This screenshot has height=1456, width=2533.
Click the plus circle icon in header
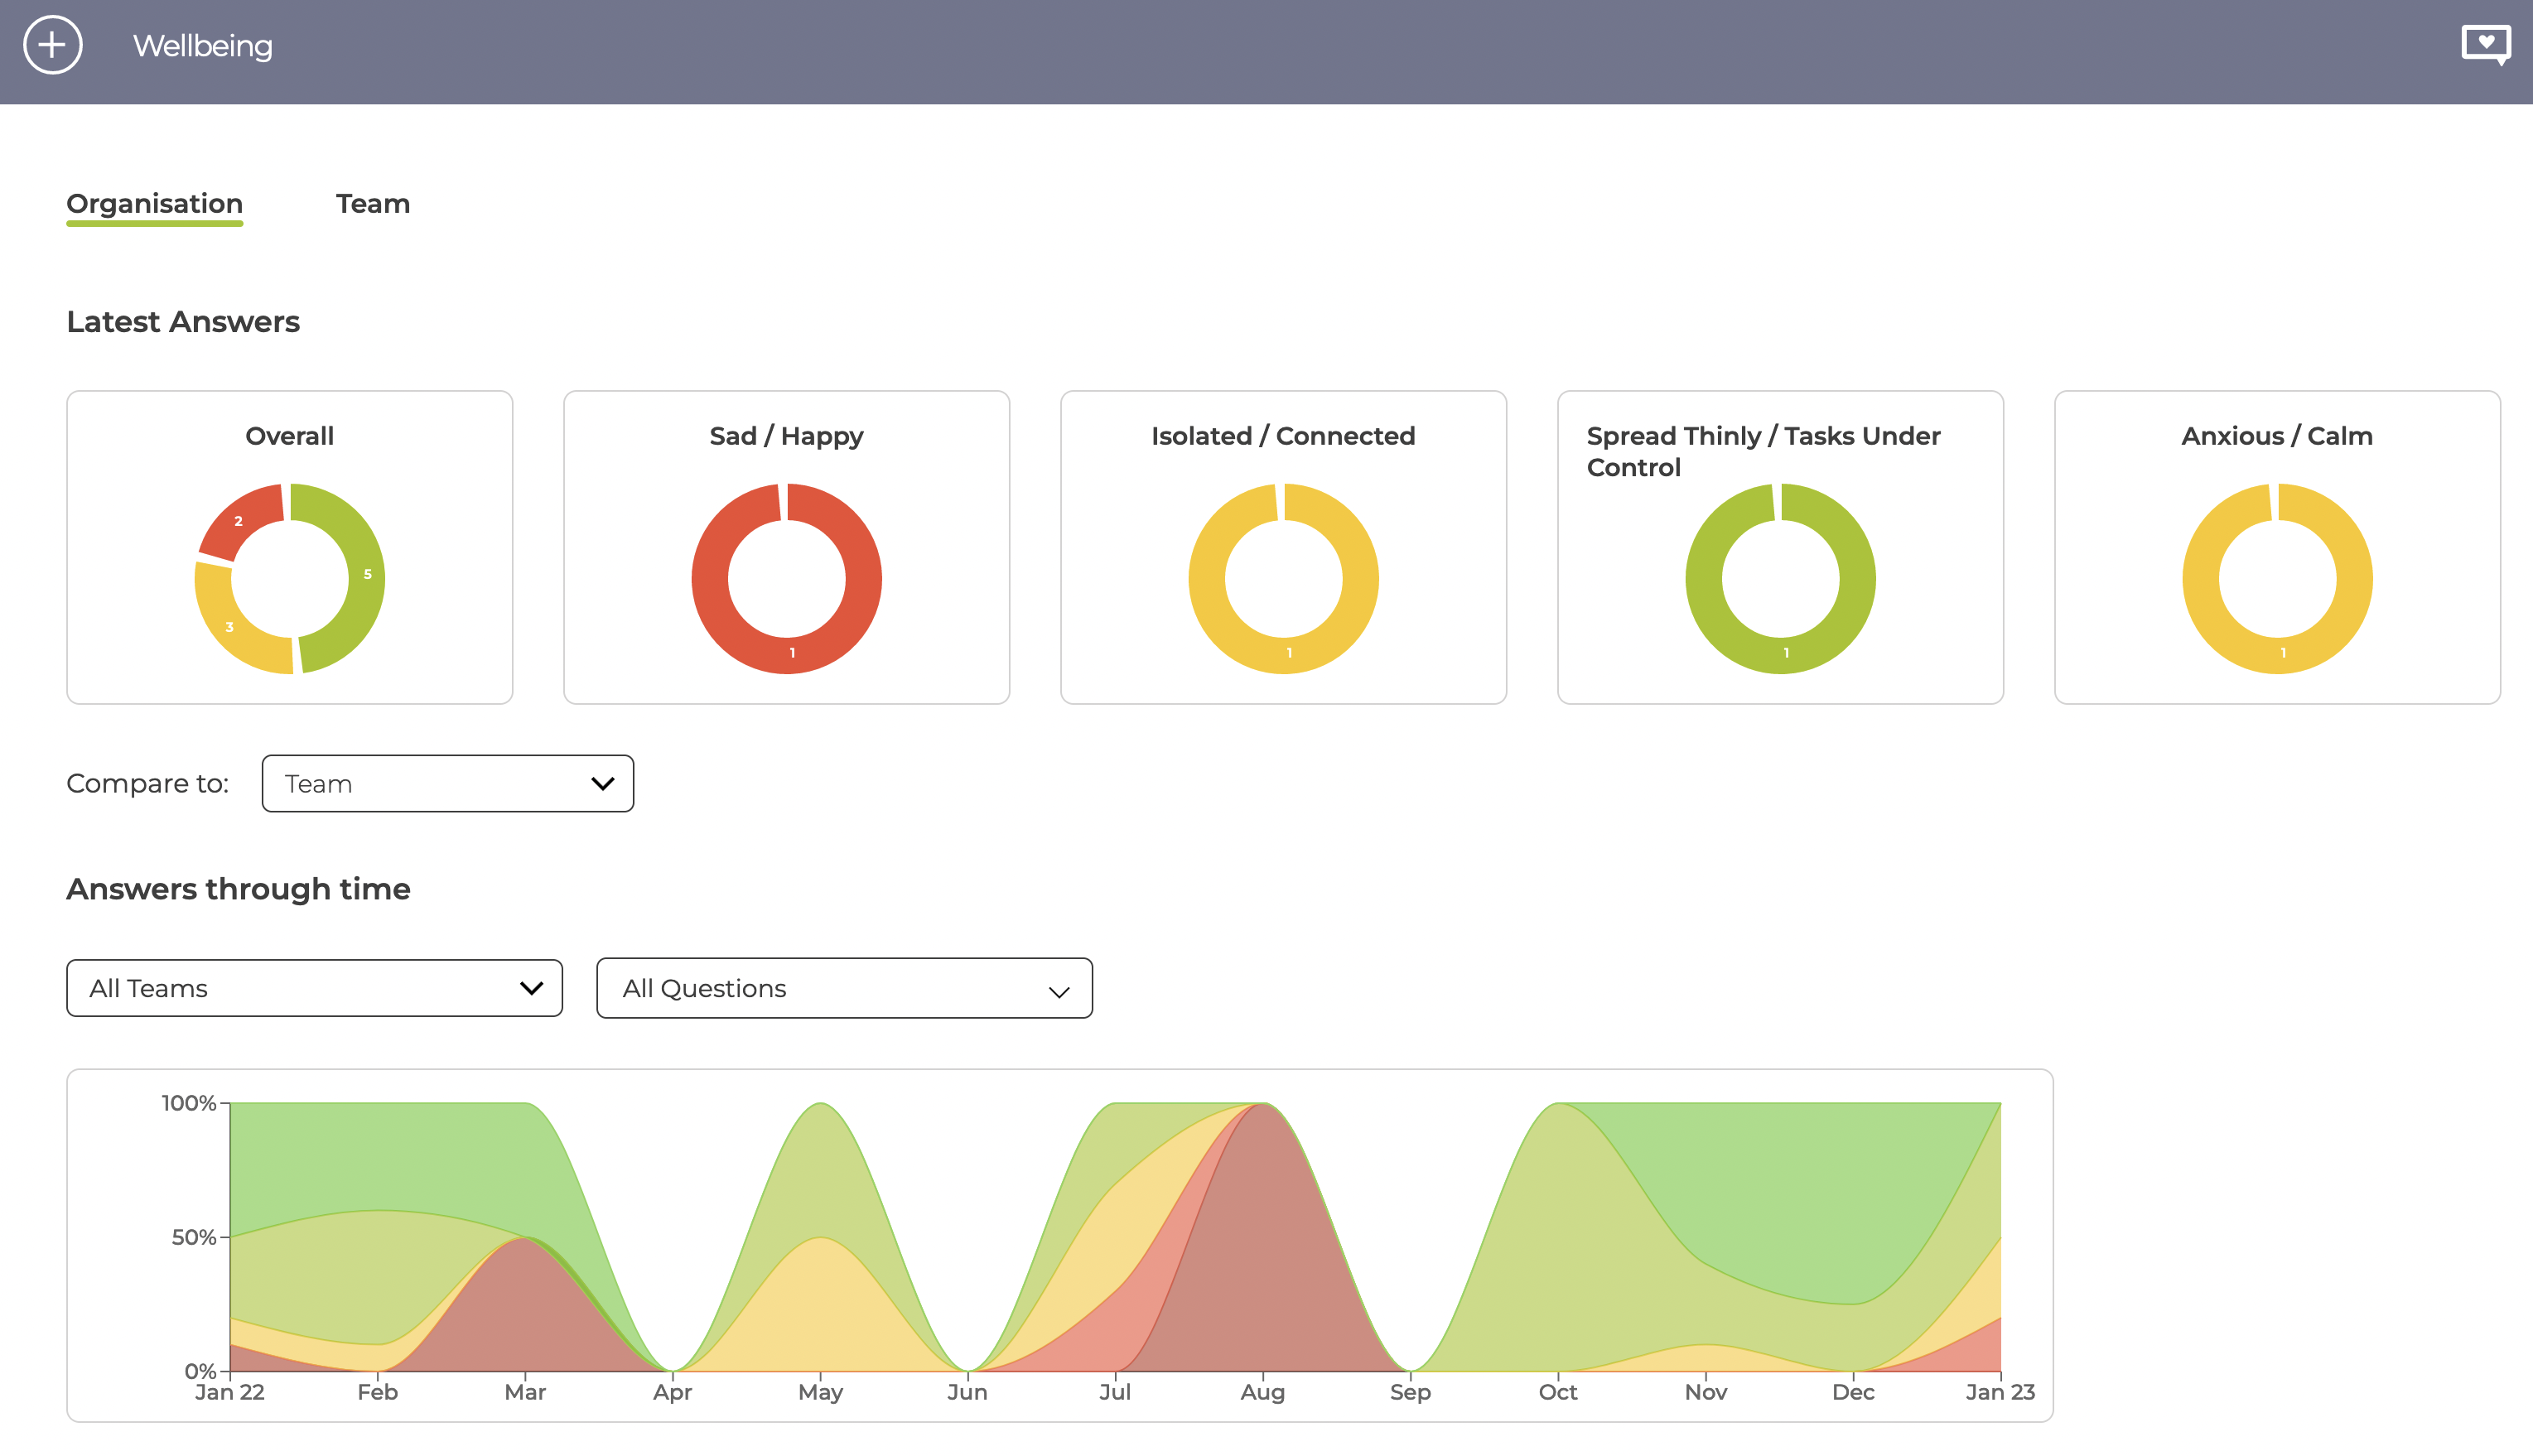coord(52,45)
